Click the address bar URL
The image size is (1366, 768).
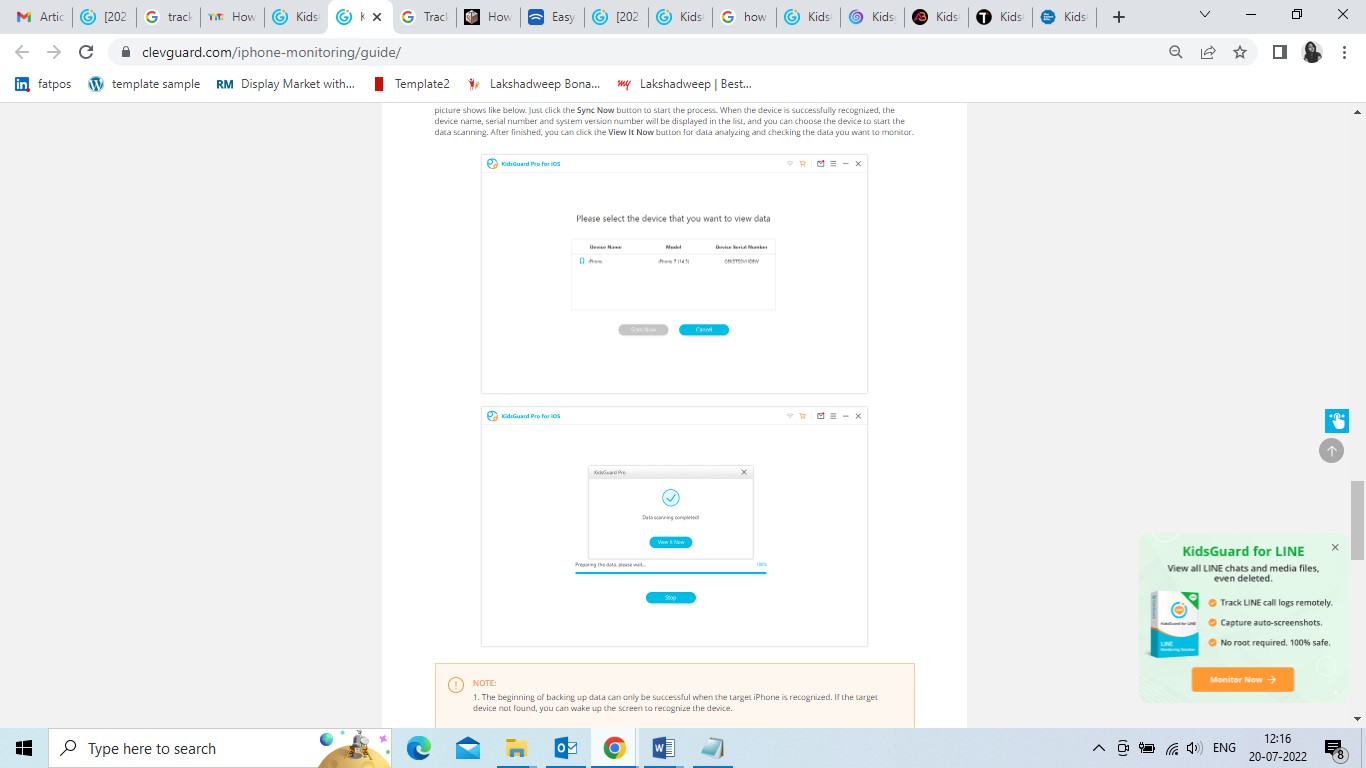coord(271,52)
